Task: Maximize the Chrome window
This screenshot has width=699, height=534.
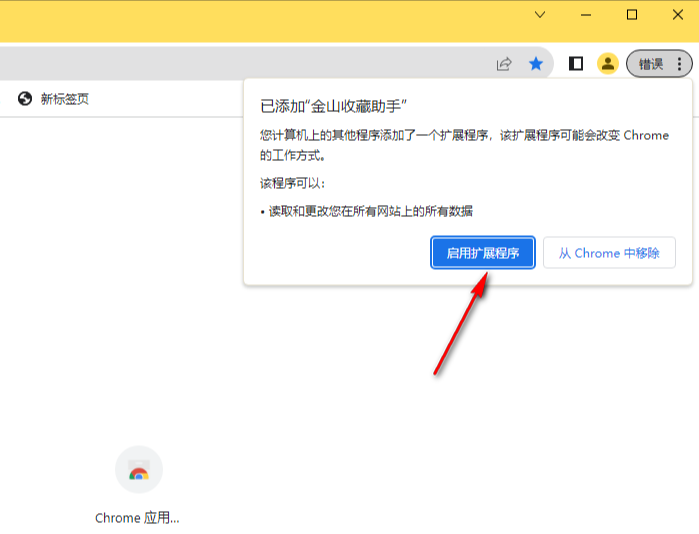Action: pyautogui.click(x=632, y=15)
